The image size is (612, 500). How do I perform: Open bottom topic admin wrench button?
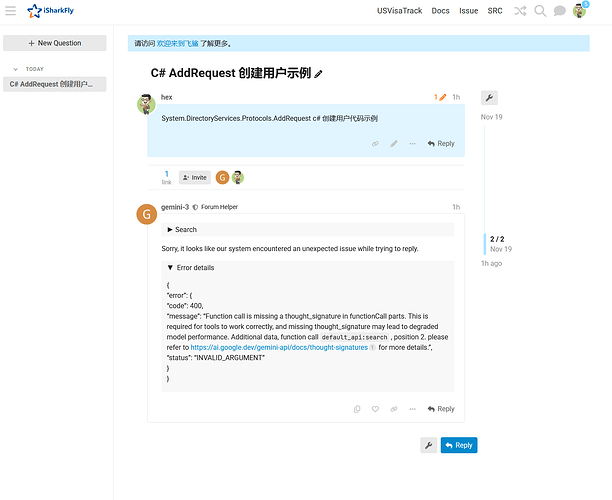(x=429, y=445)
